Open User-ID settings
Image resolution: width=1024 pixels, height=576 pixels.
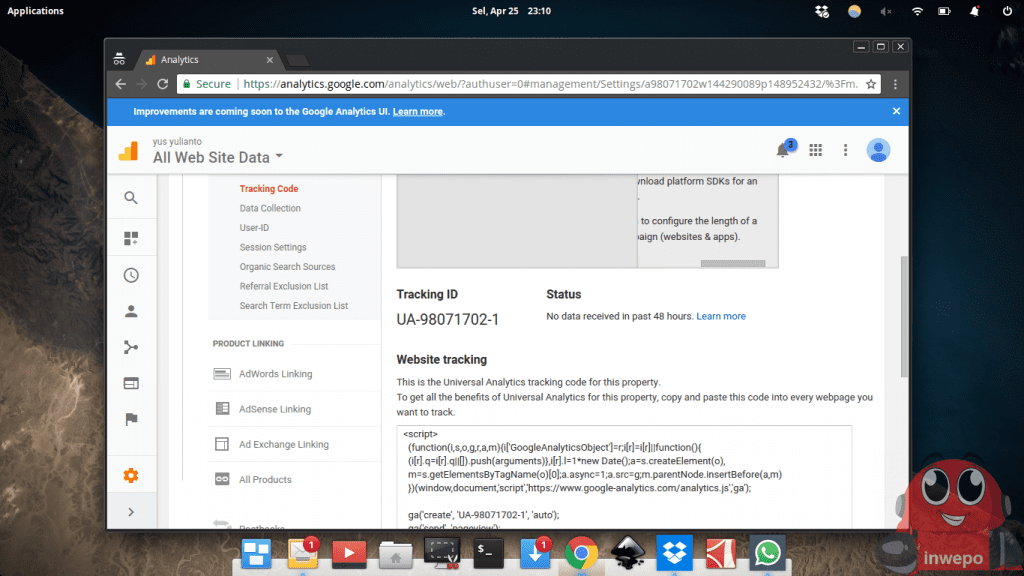(x=254, y=228)
